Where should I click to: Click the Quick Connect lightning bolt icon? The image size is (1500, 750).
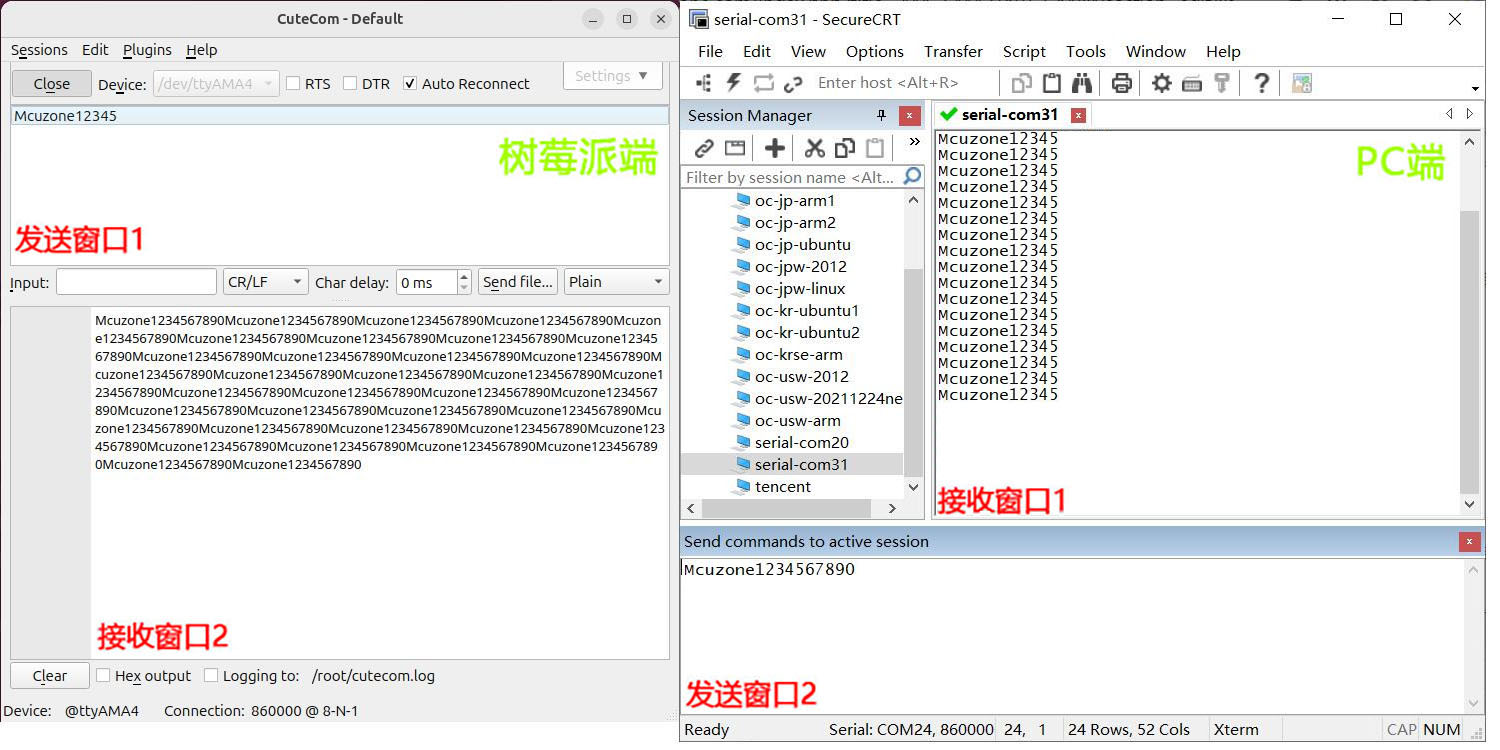click(x=734, y=83)
